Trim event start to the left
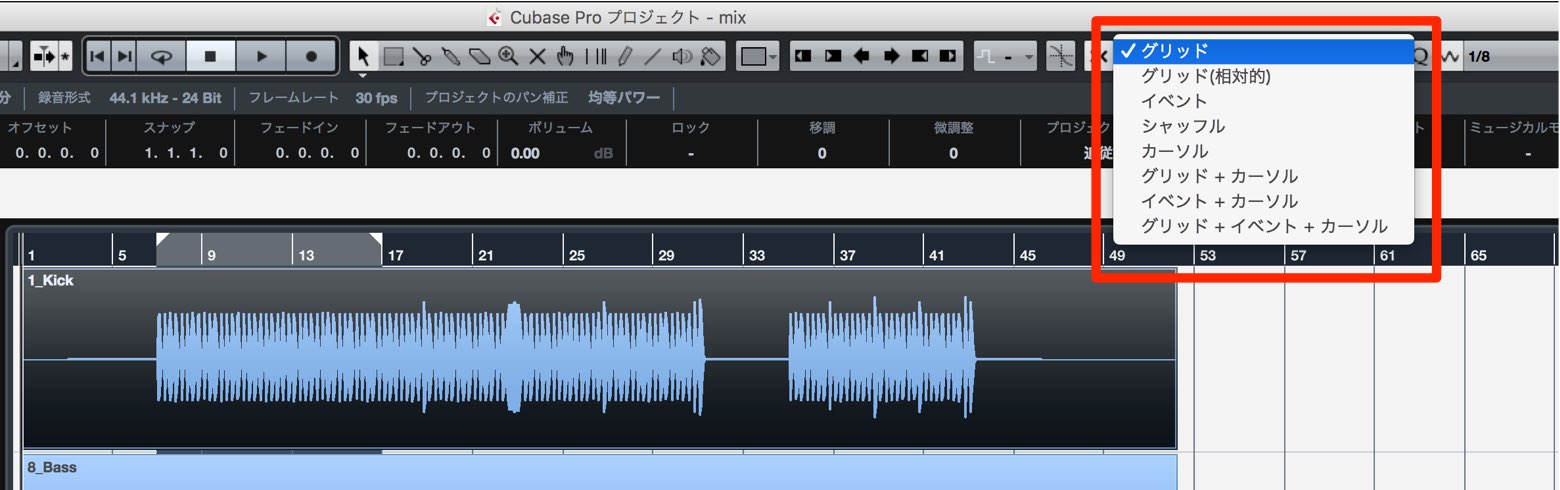The image size is (1560, 490). 802,57
